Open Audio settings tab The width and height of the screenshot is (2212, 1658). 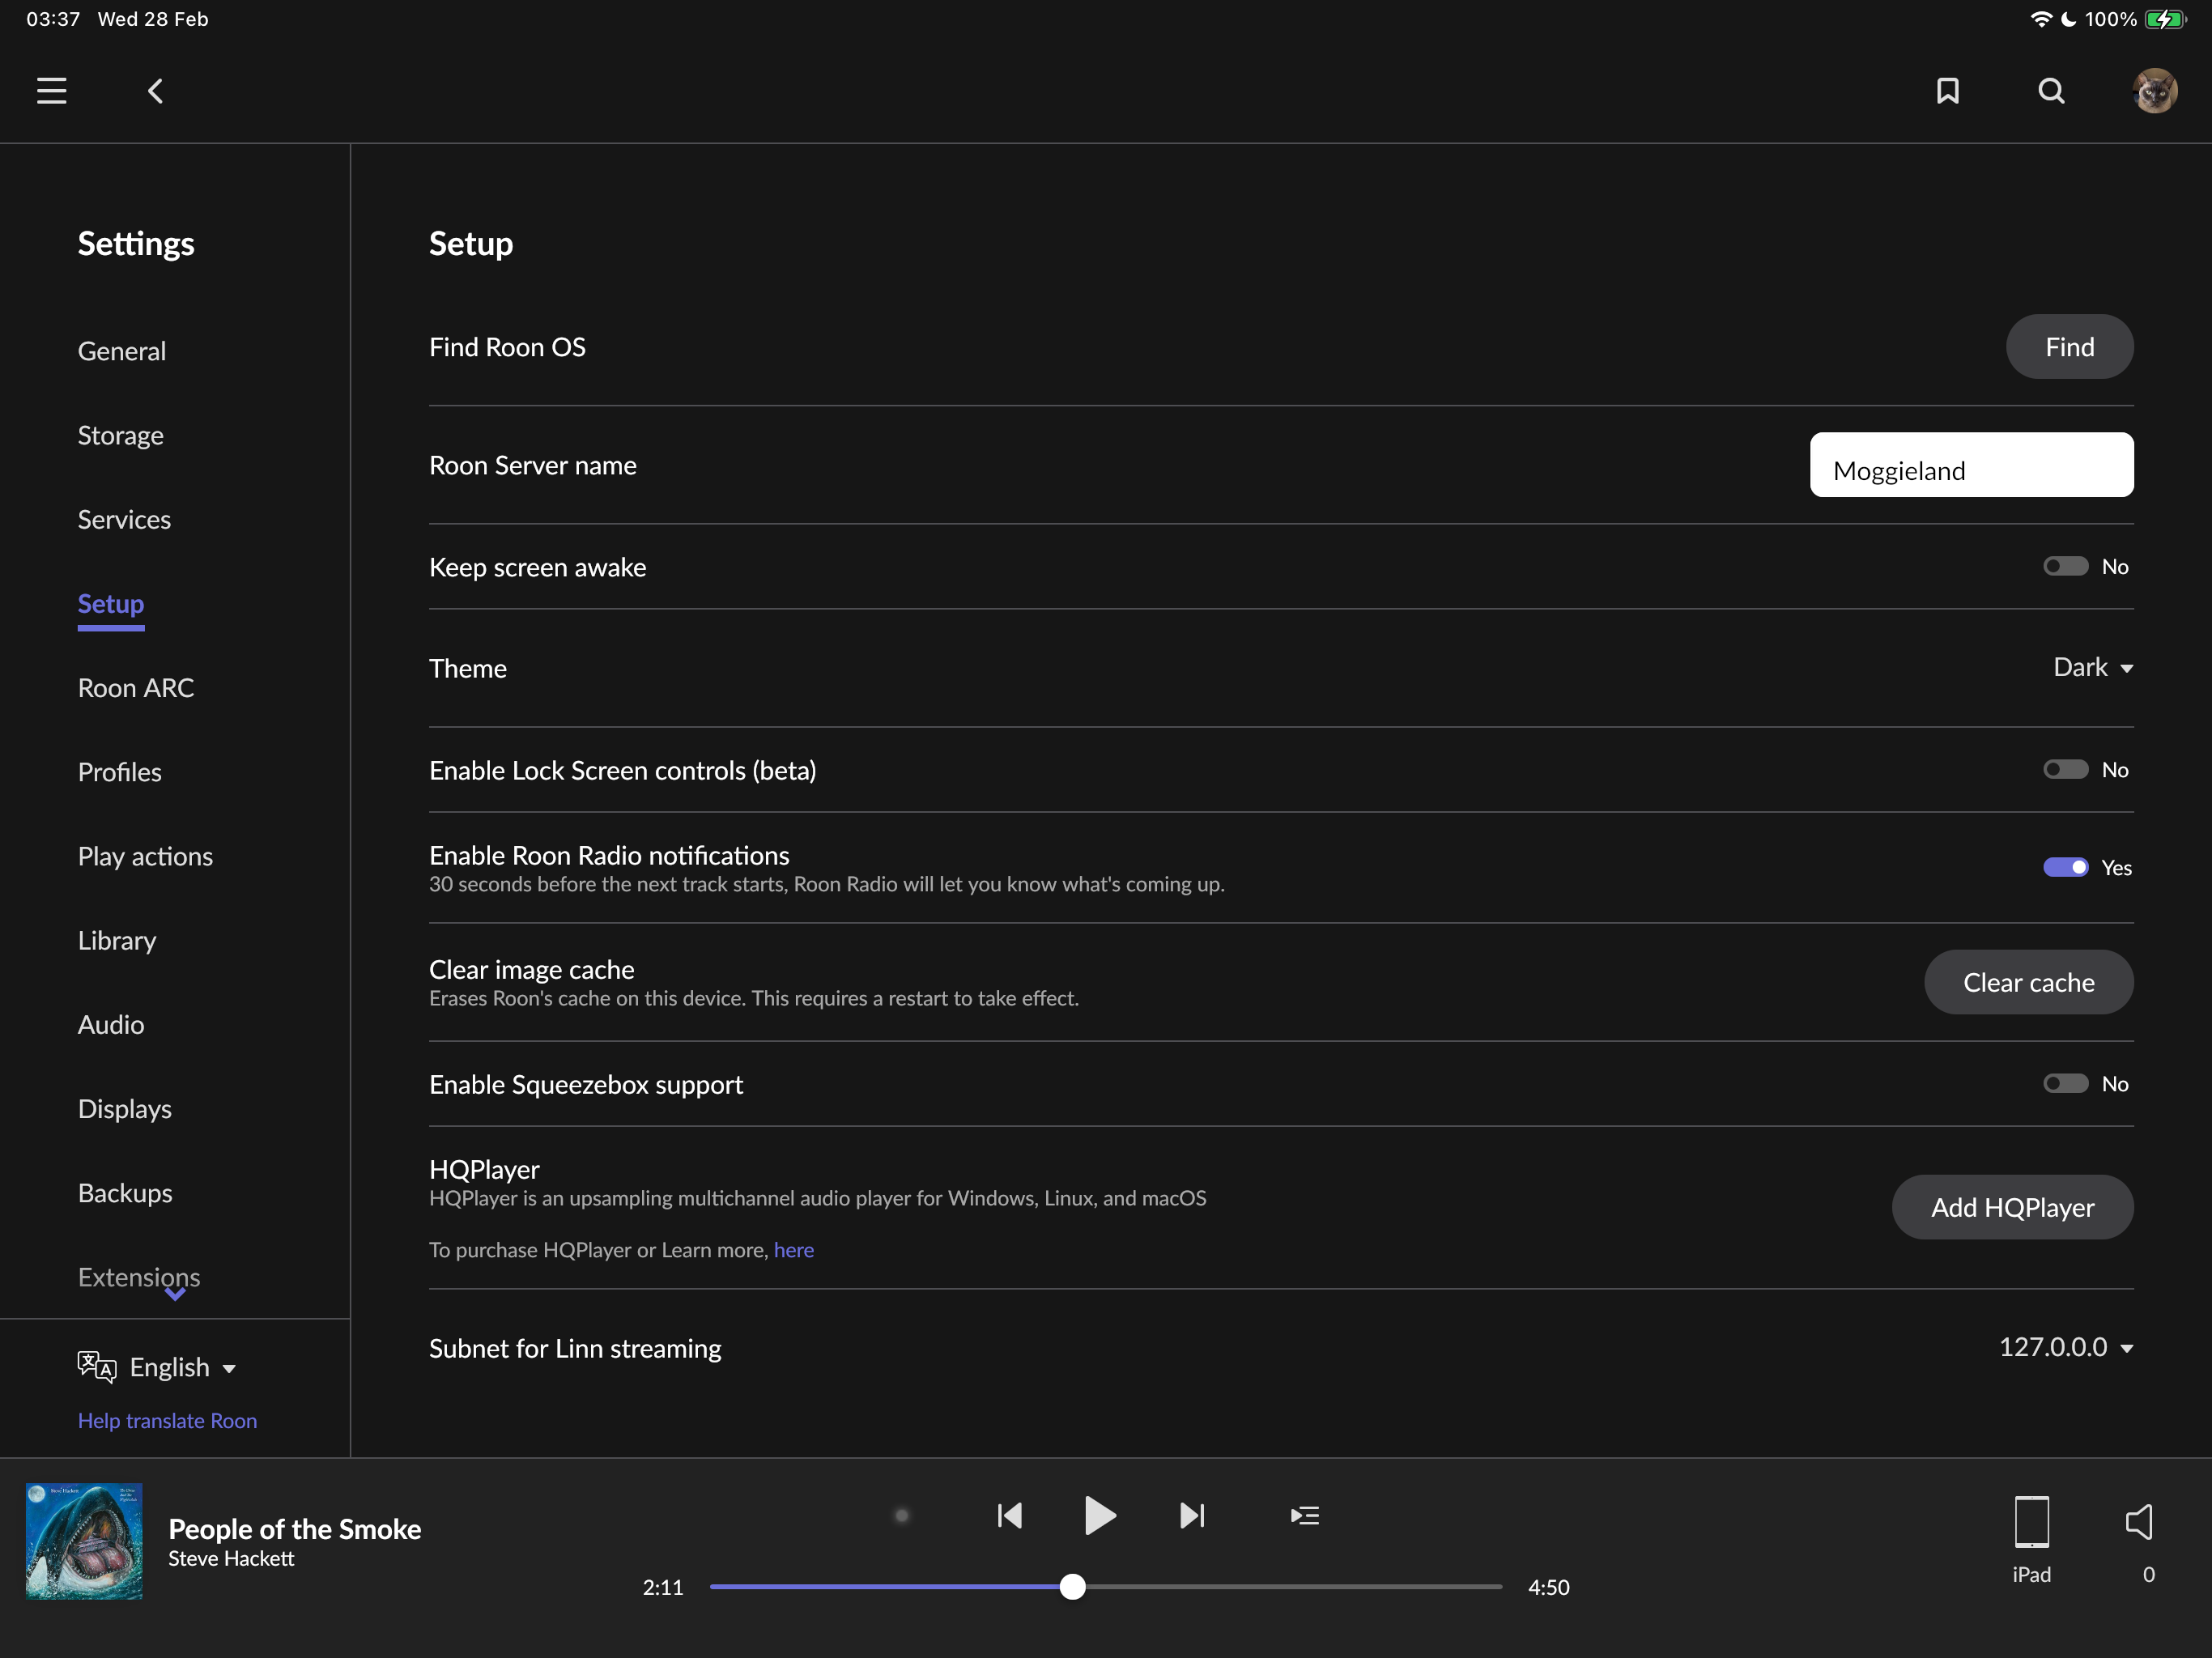point(111,1024)
